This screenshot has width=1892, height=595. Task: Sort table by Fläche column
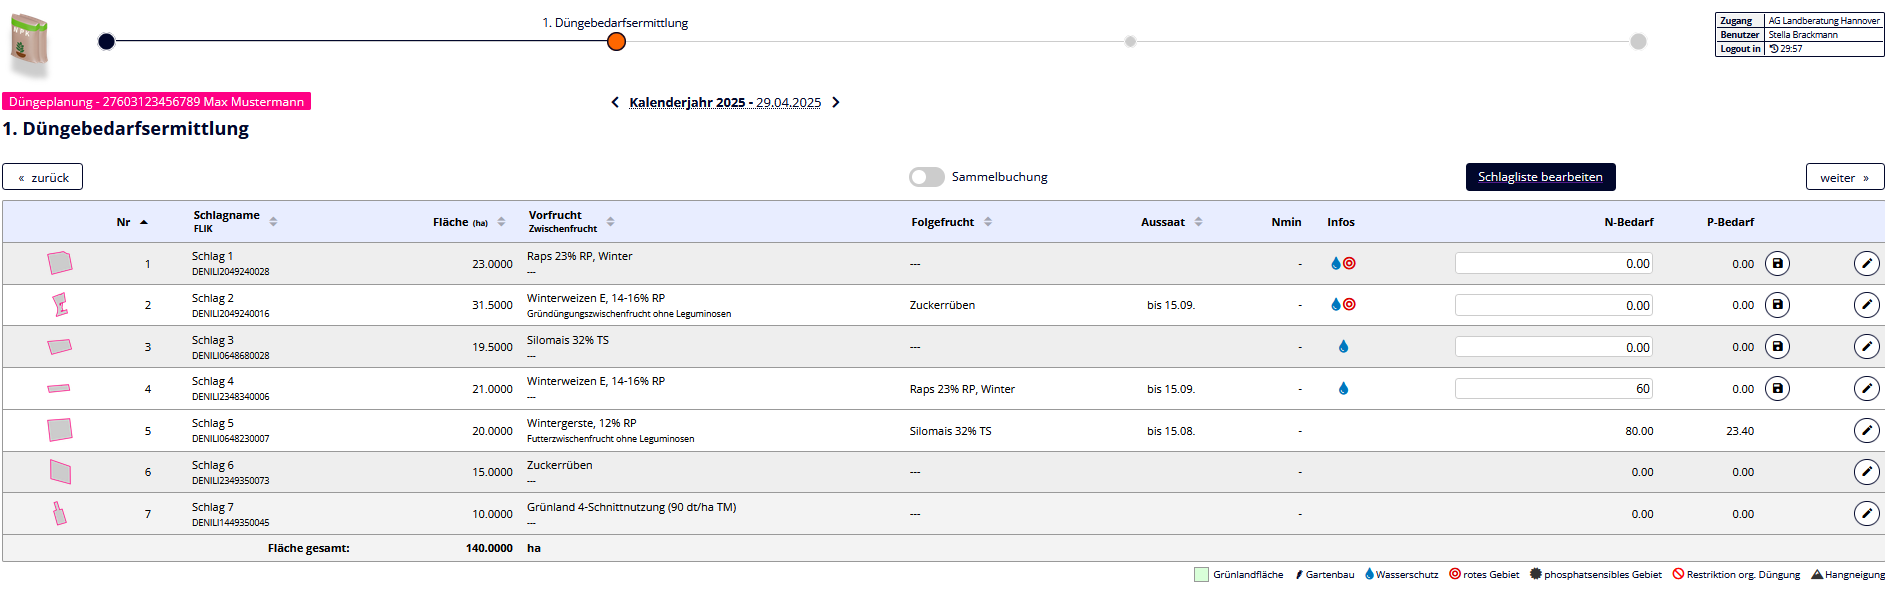[x=501, y=222]
